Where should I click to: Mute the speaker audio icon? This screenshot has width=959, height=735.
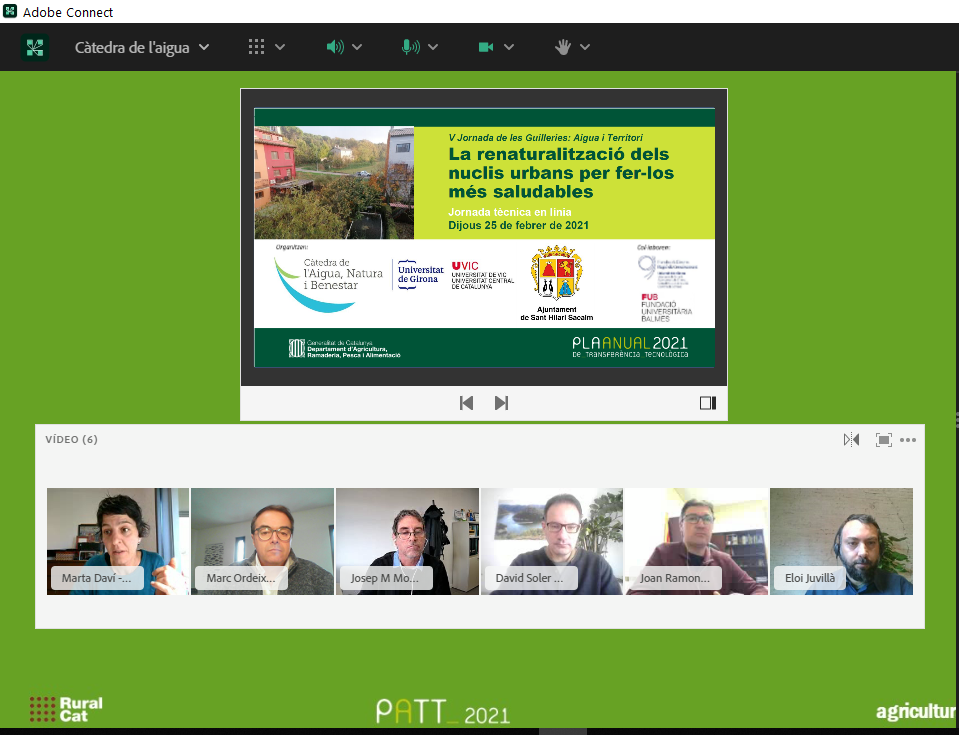click(334, 47)
